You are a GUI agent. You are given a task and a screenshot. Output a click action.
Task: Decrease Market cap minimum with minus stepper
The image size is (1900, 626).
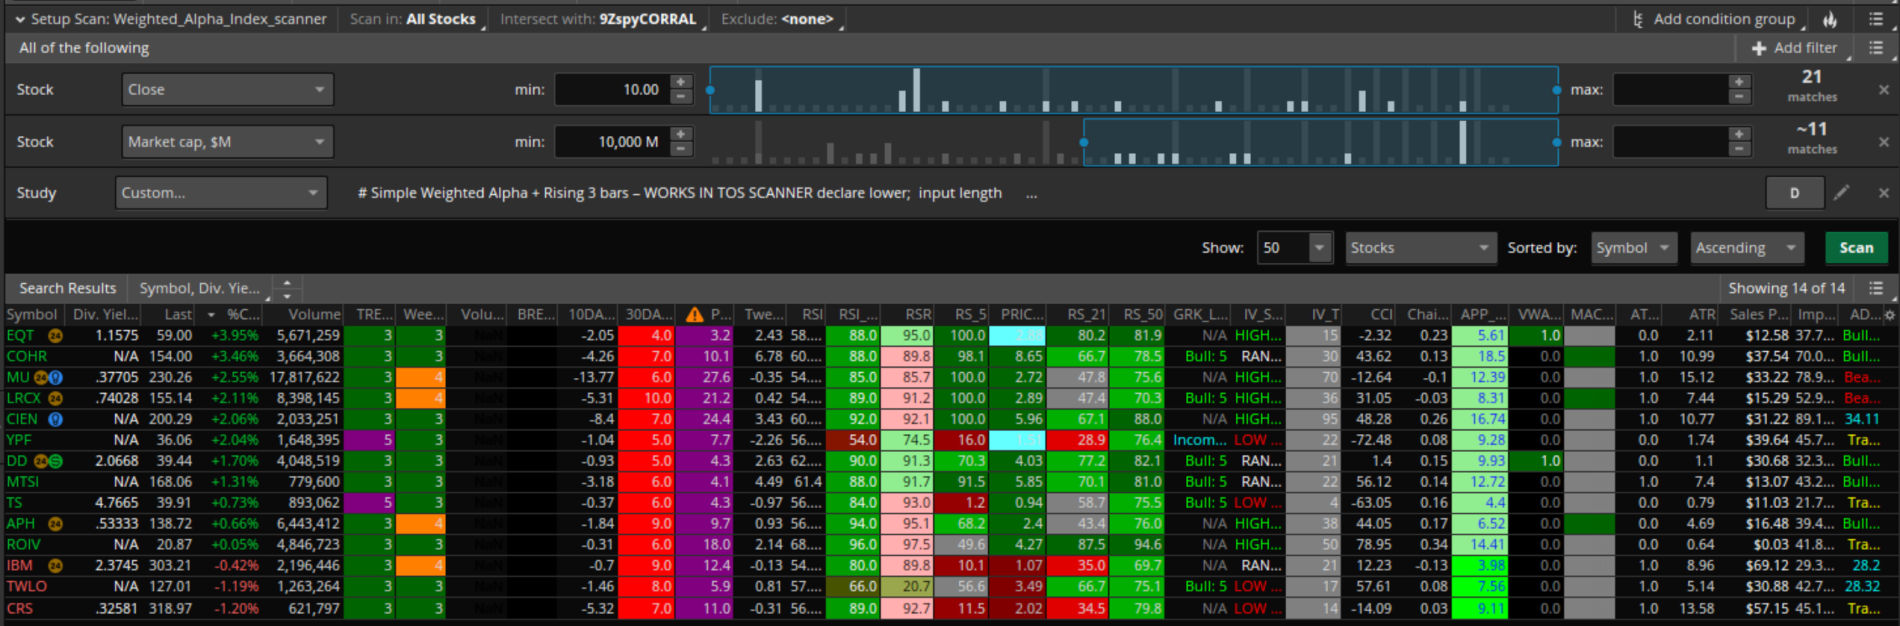681,149
